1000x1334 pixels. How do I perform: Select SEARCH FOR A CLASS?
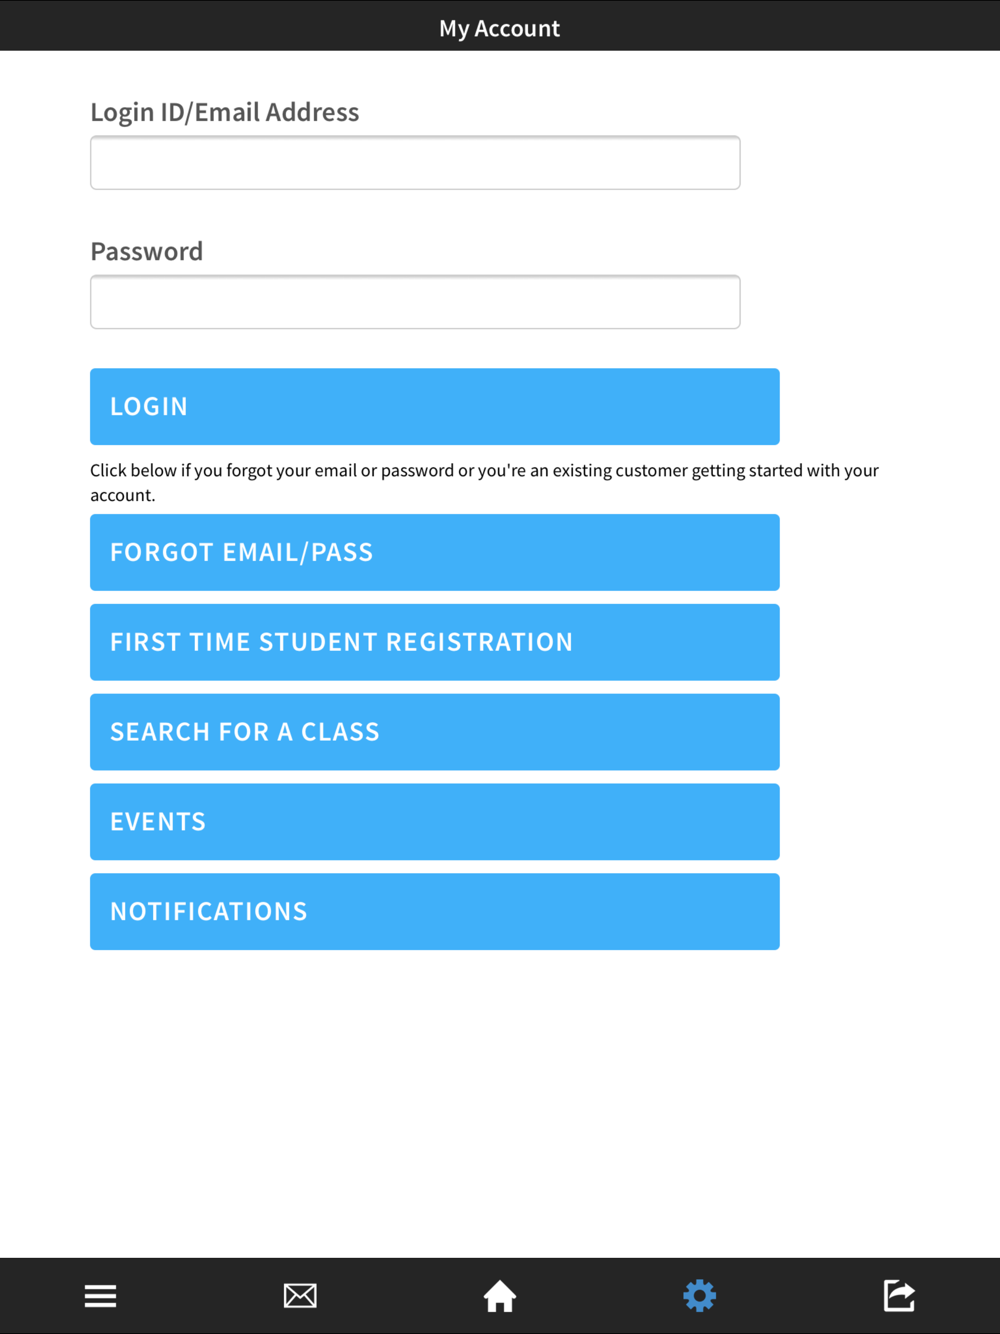[x=435, y=732]
